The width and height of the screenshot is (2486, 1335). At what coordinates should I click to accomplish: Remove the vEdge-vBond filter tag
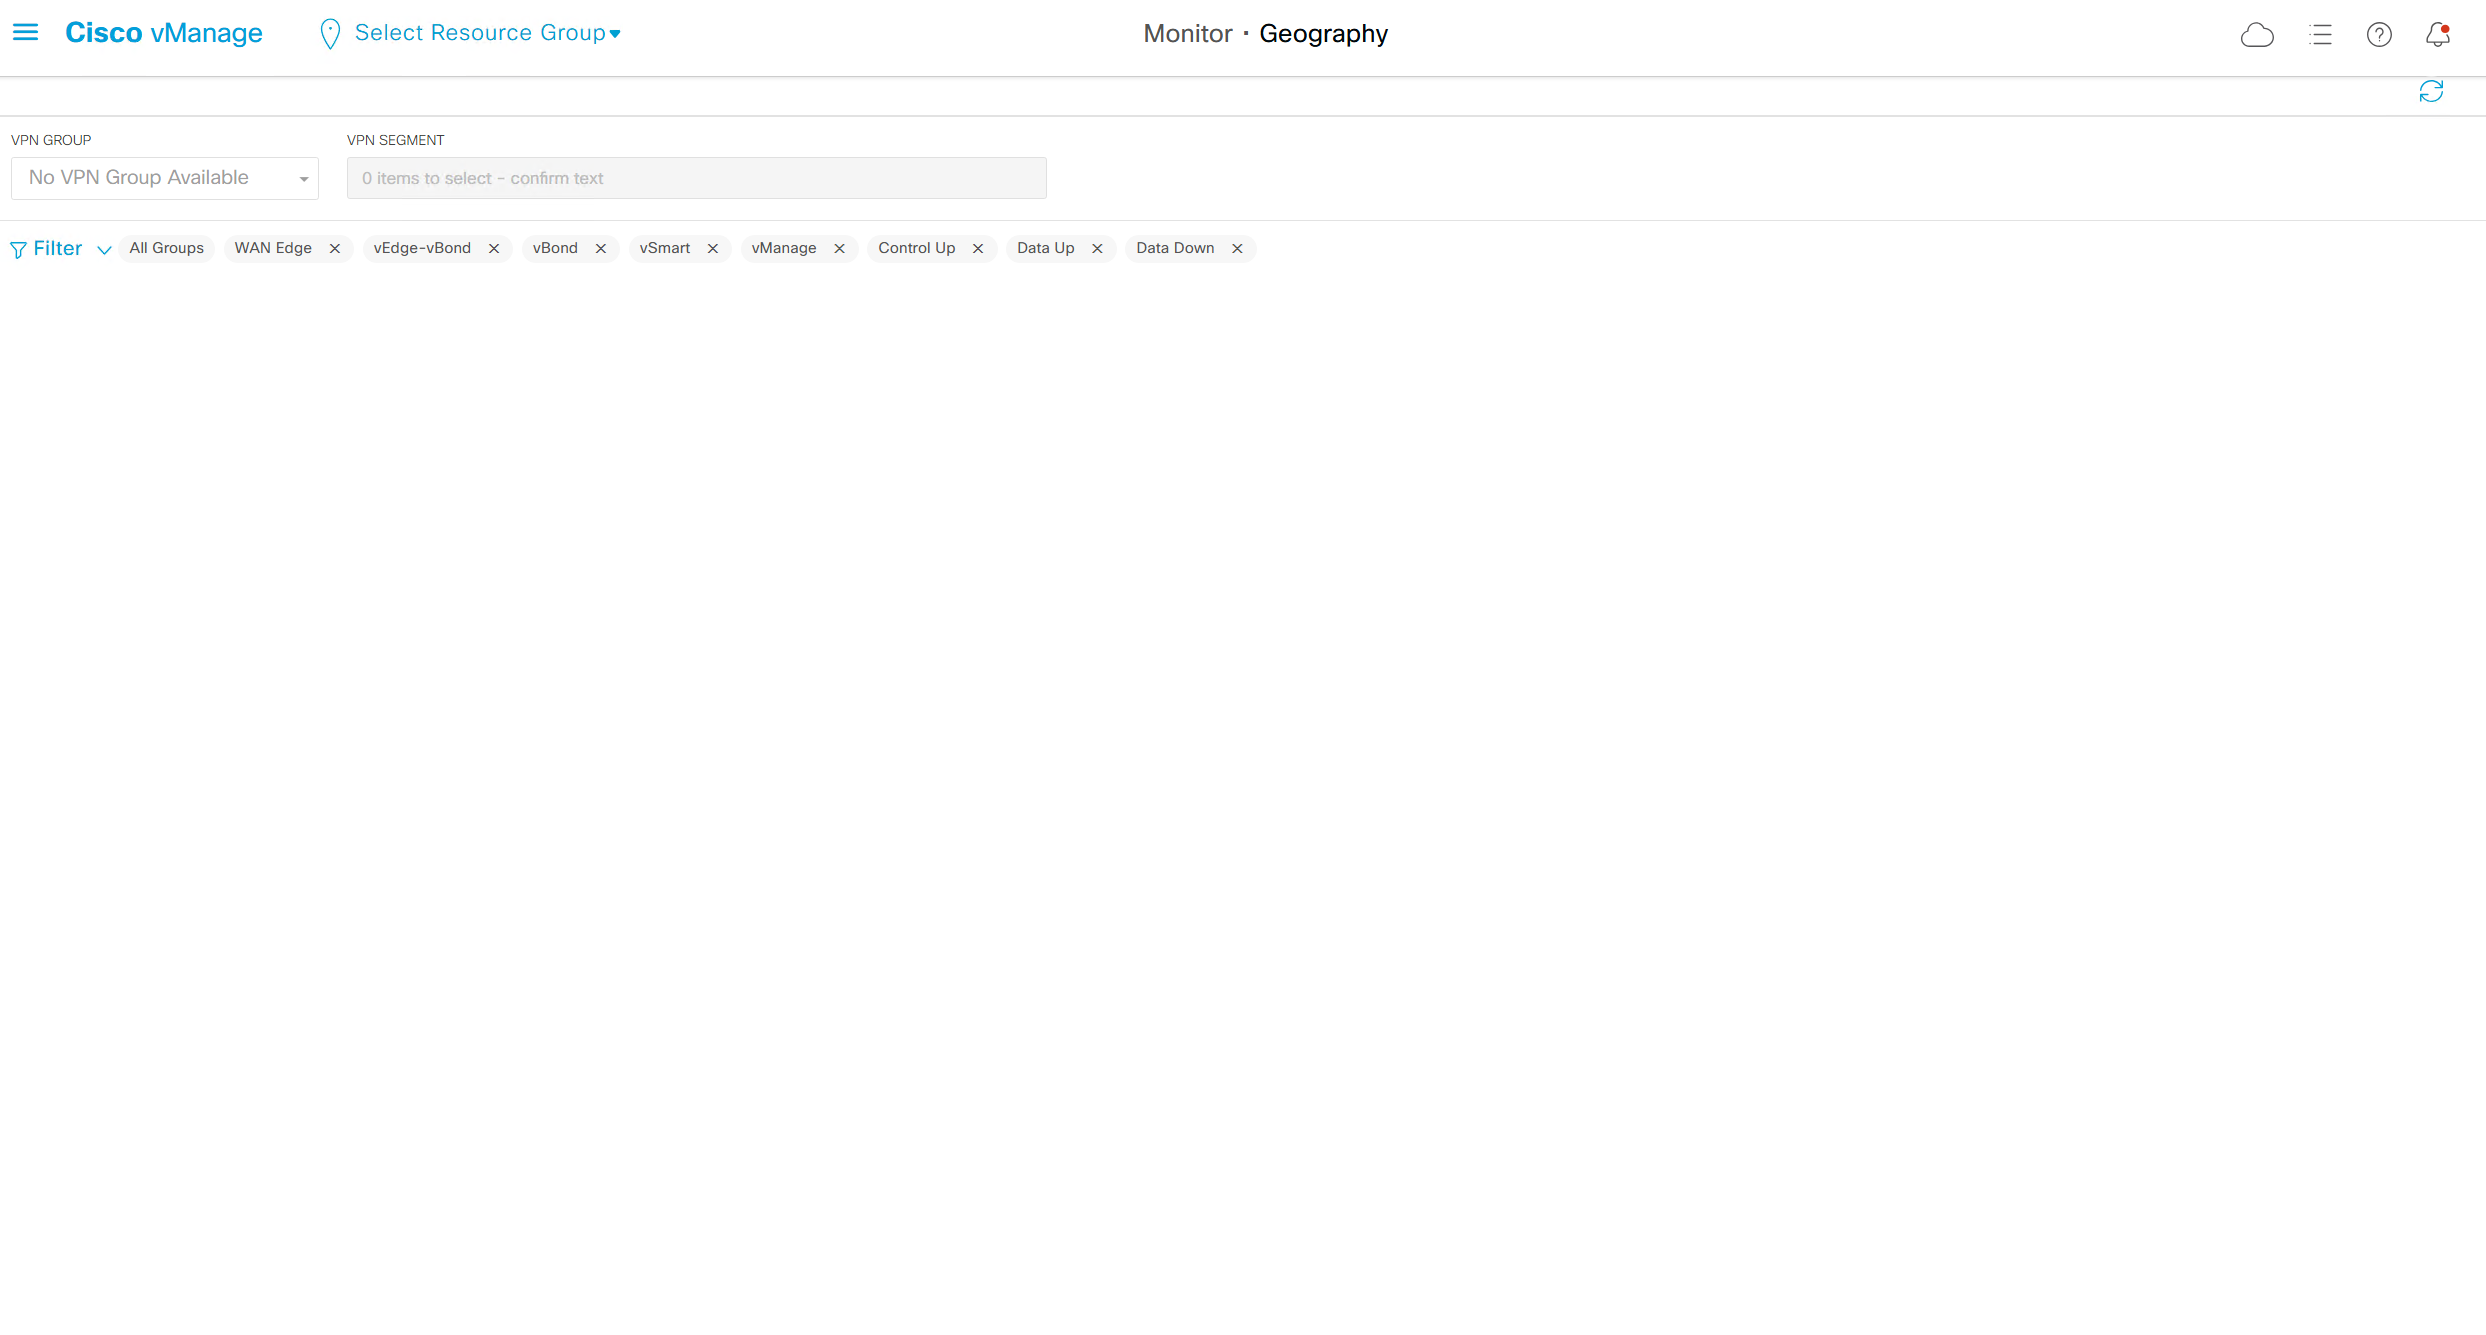494,249
